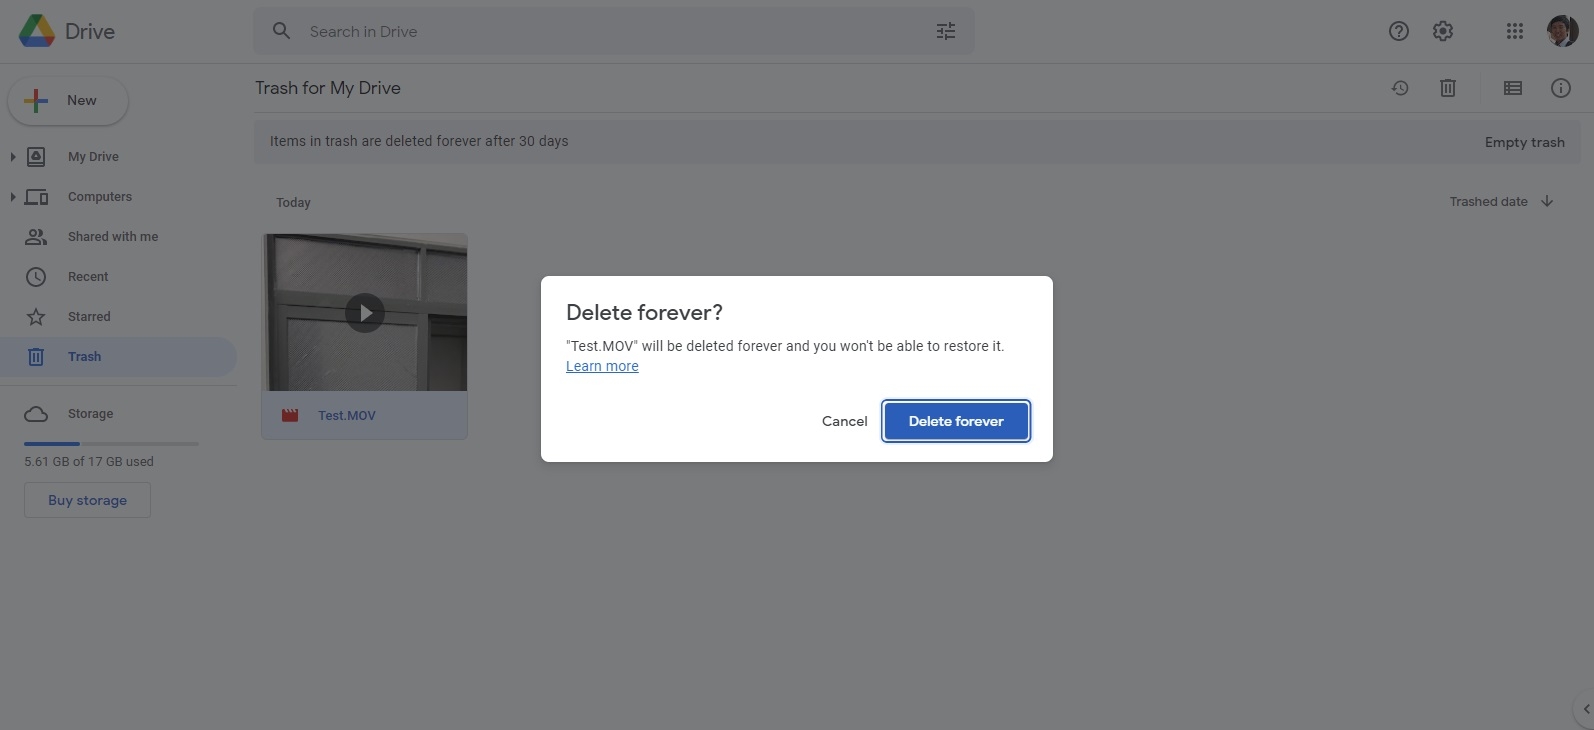Click the 5.61 GB of 17 GB used text
This screenshot has height=730, width=1594.
89,462
